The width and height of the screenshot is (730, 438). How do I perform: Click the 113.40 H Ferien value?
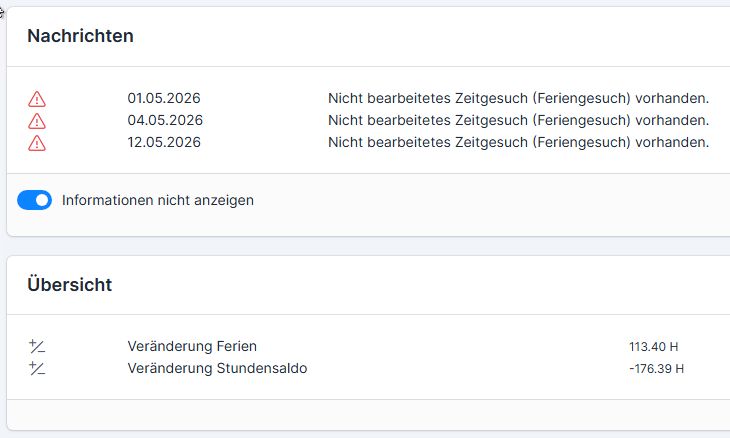654,347
